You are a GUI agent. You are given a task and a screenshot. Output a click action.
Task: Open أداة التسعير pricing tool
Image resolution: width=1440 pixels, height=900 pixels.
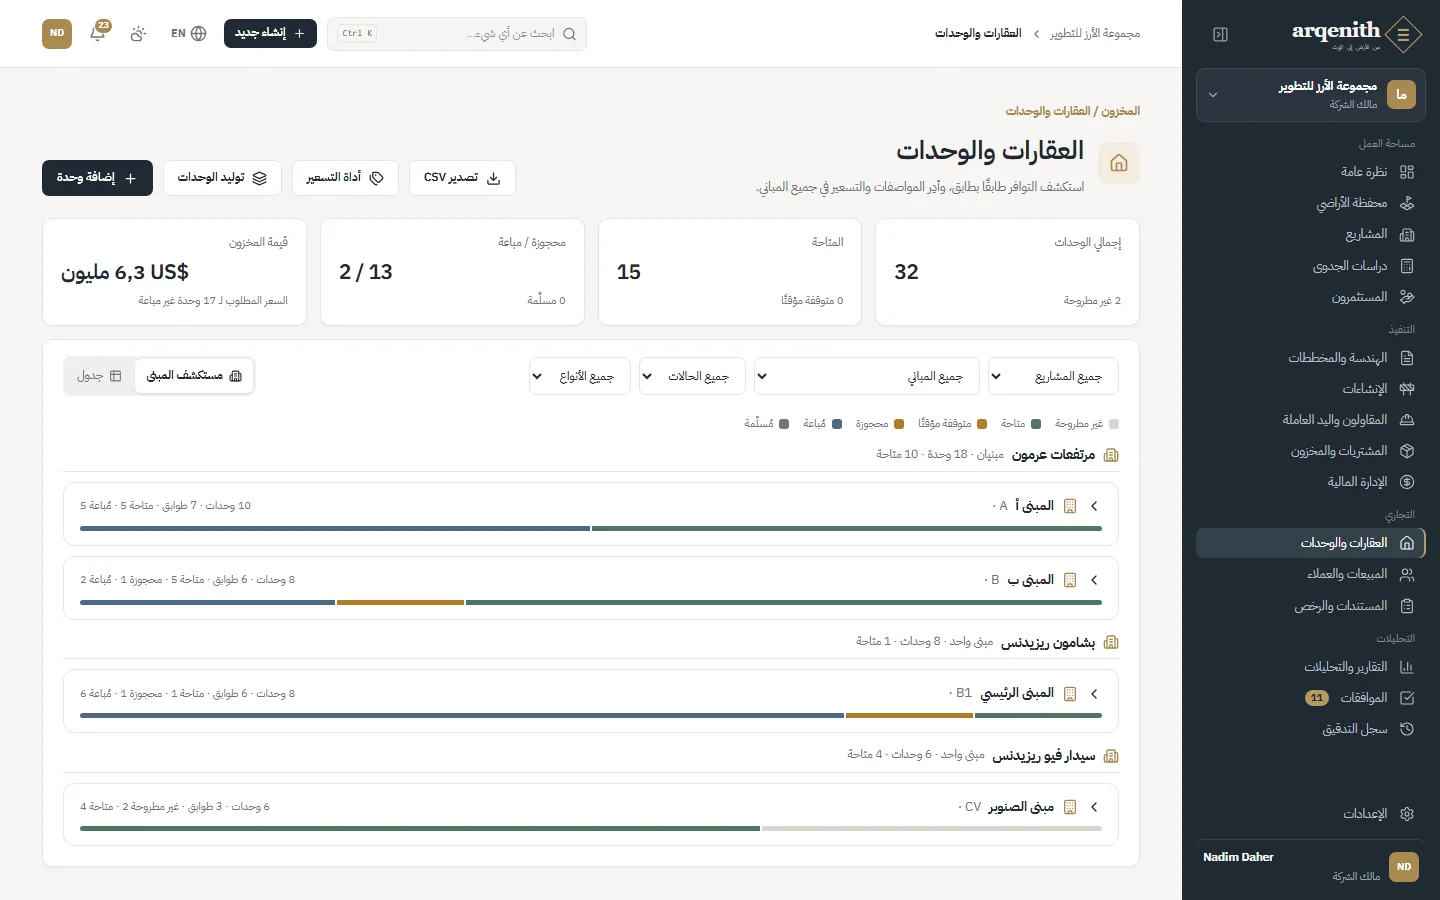click(345, 178)
